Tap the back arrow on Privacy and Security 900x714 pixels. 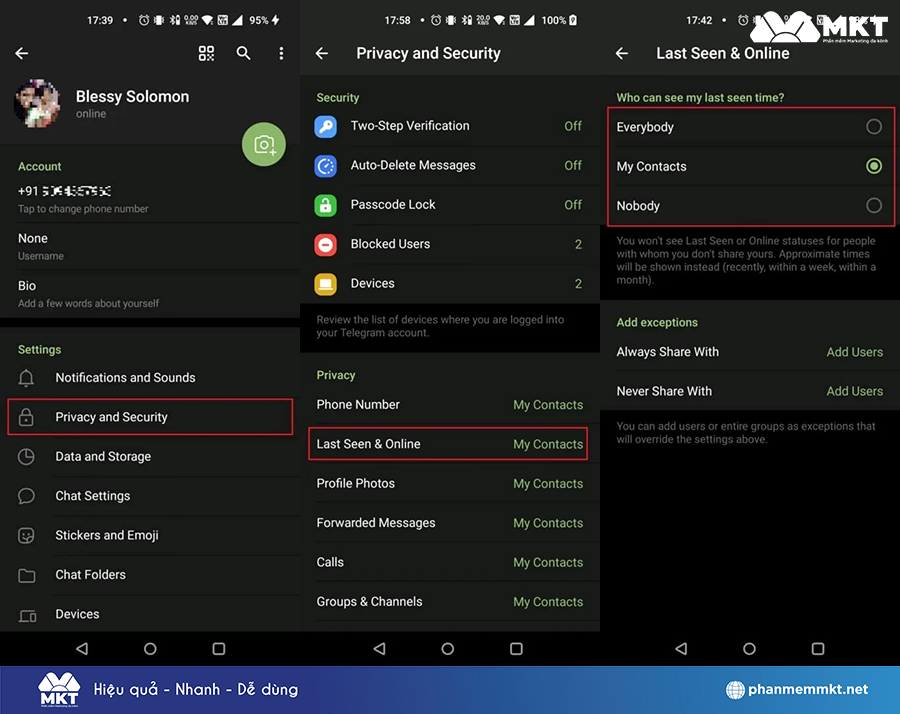322,53
